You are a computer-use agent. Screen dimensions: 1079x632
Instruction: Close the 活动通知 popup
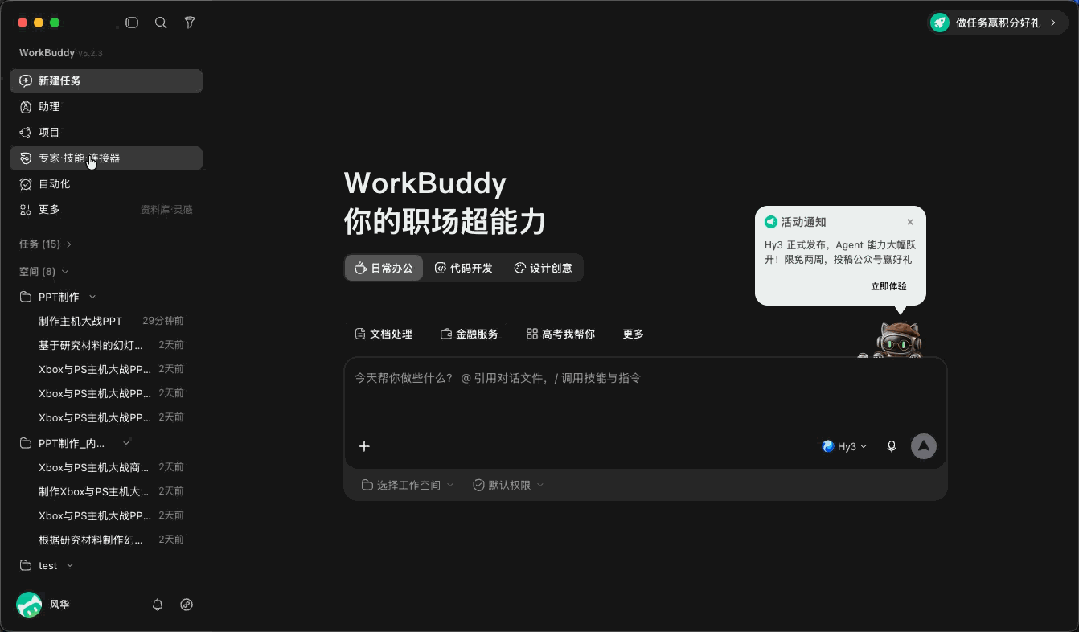[x=910, y=222]
